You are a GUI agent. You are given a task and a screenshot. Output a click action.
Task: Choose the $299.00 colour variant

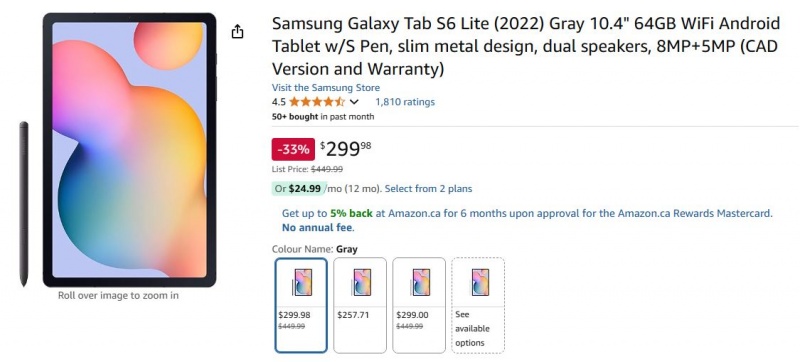tap(418, 305)
